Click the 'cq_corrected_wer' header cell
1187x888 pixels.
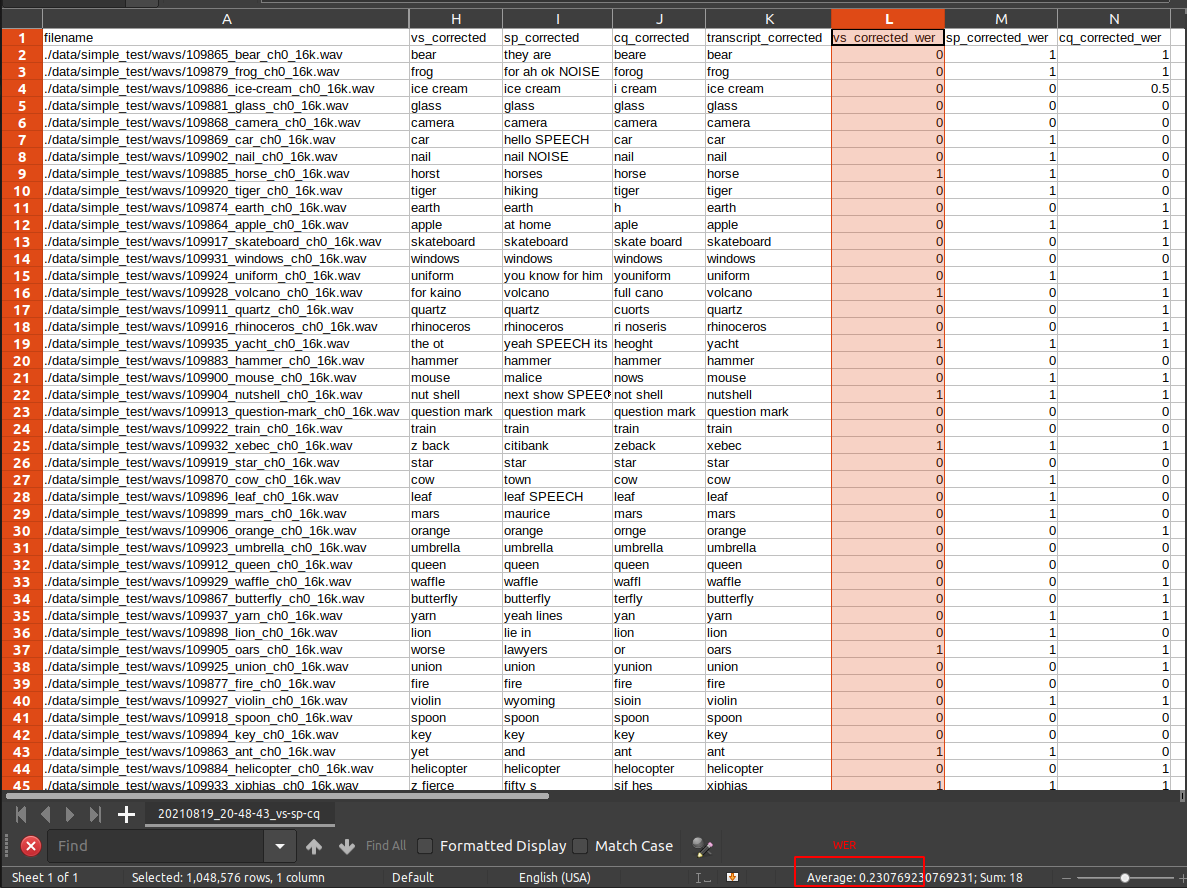click(x=1114, y=37)
